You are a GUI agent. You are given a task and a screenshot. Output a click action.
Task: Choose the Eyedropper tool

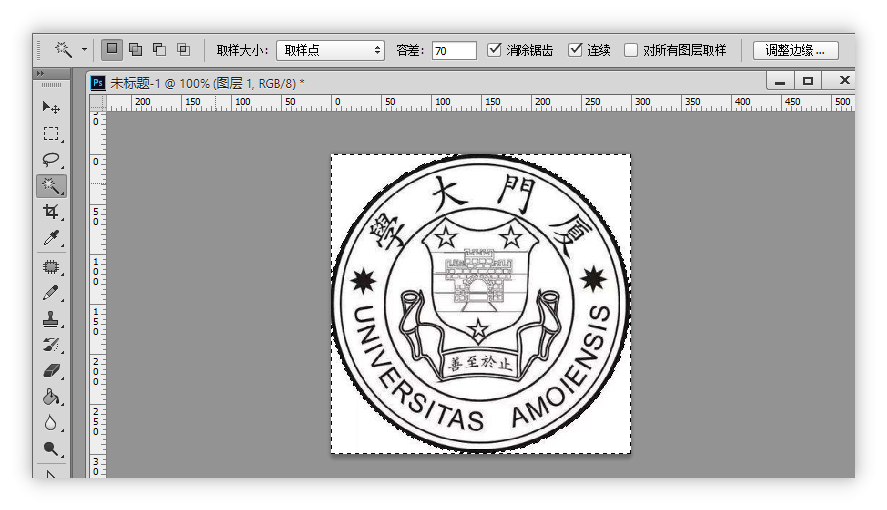point(51,237)
